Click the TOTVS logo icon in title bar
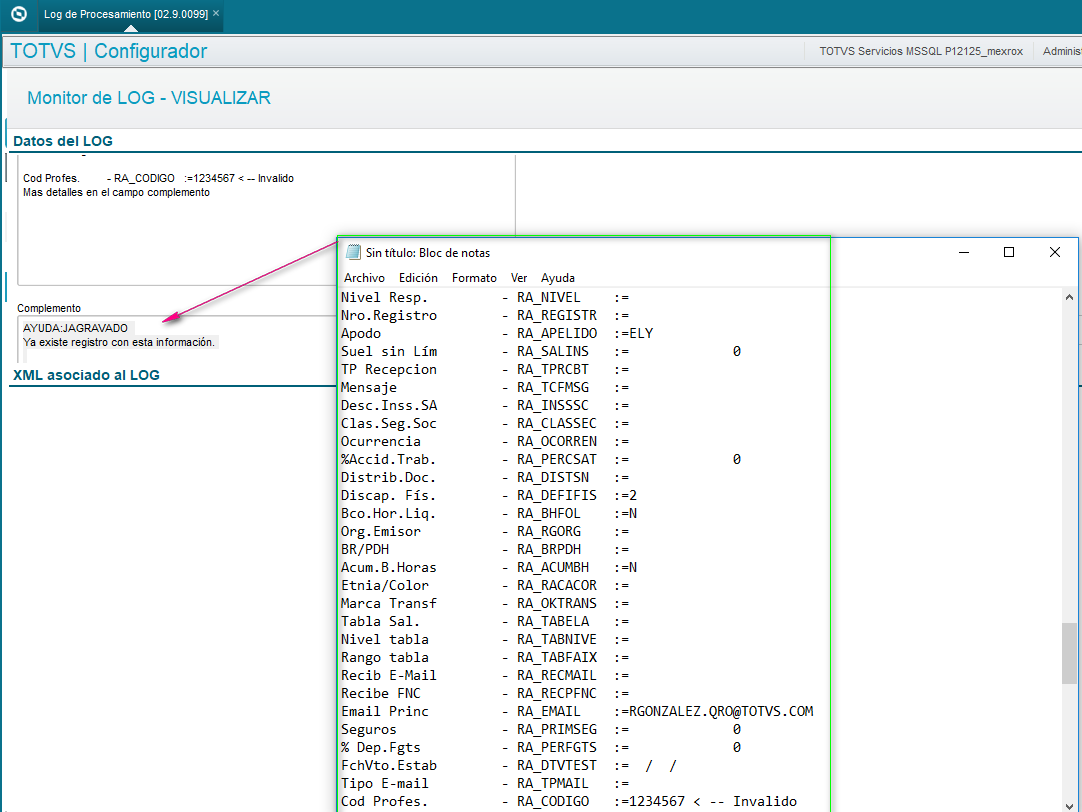Image resolution: width=1082 pixels, height=812 pixels. pos(19,14)
